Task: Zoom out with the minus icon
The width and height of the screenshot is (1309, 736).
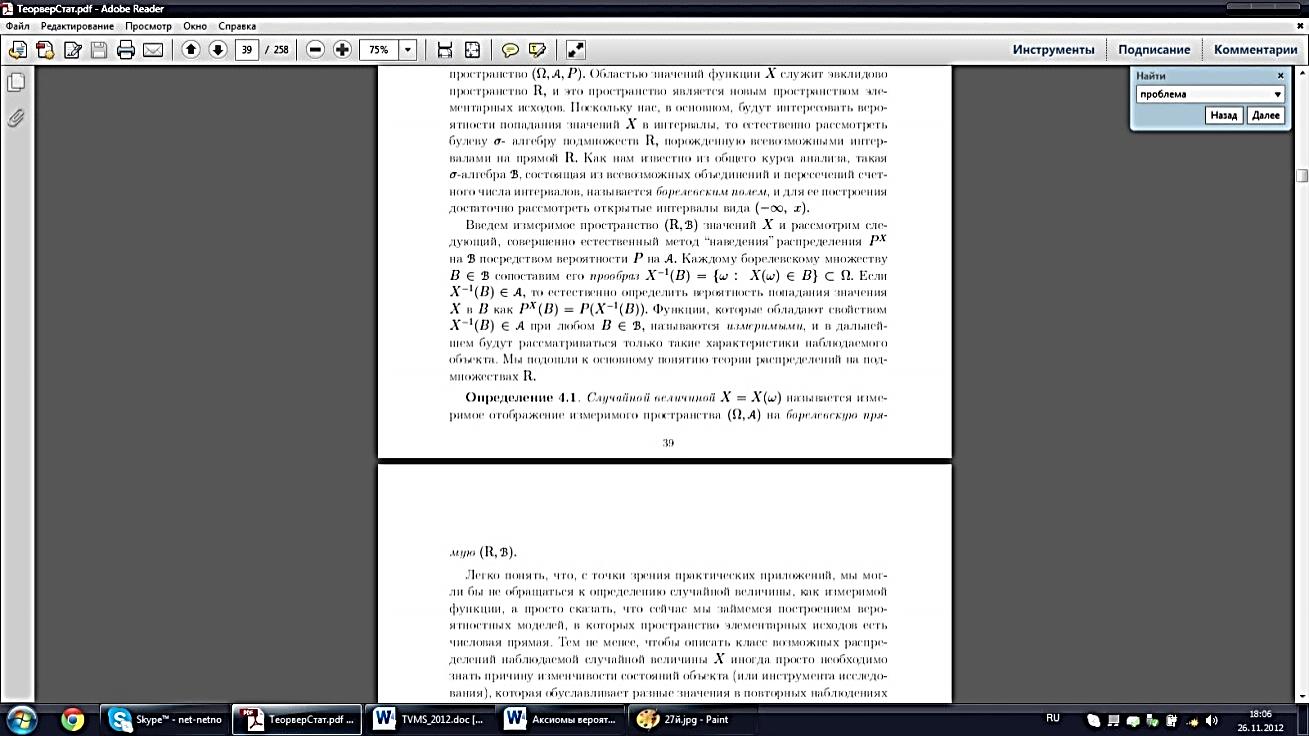Action: point(315,49)
